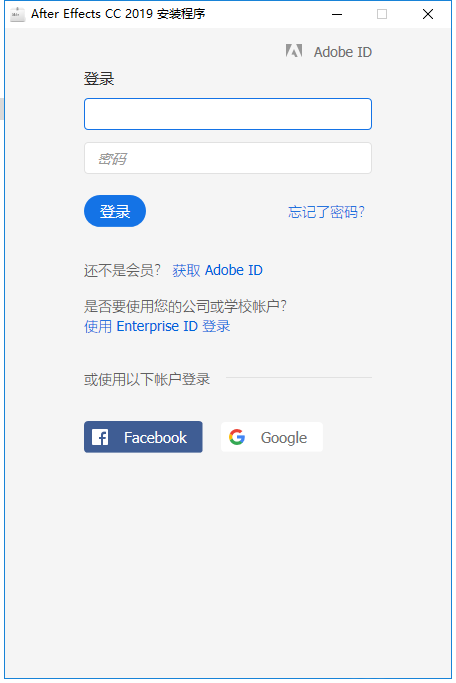Click into the 密码 password field
456x683 pixels.
pyautogui.click(x=228, y=158)
